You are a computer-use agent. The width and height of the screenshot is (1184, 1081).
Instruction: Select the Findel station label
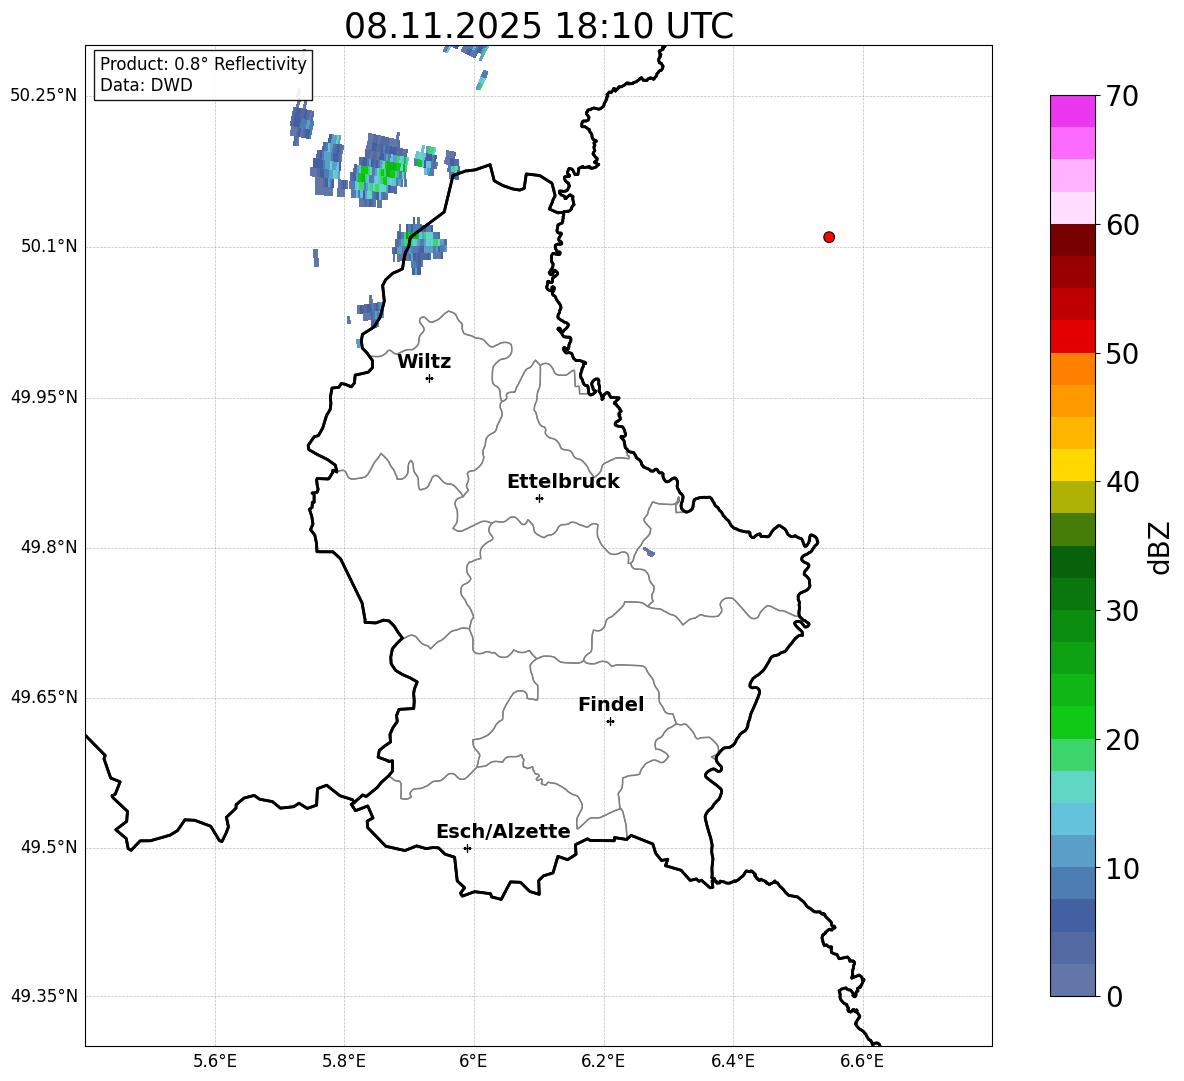[x=611, y=704]
